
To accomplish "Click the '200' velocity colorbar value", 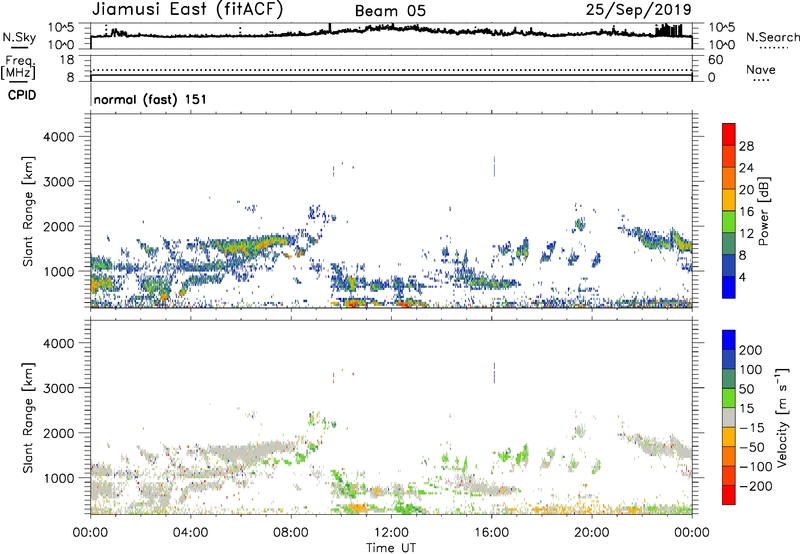I will 750,350.
